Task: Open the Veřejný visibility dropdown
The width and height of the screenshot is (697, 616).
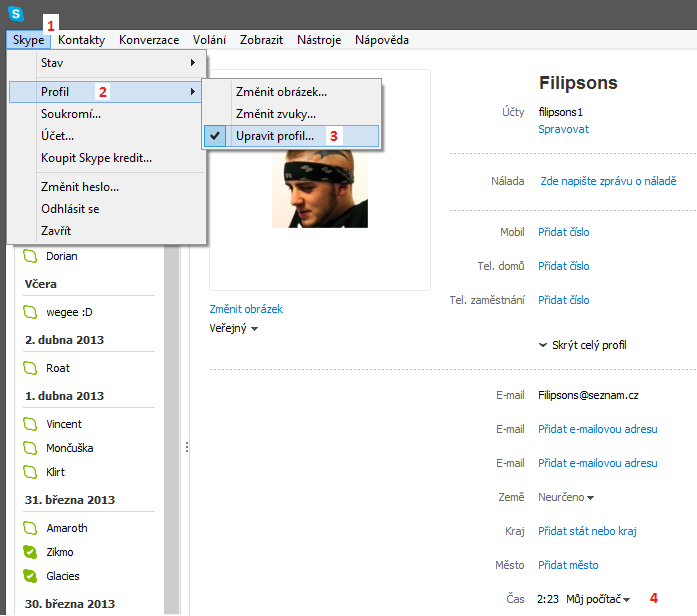Action: click(x=234, y=328)
